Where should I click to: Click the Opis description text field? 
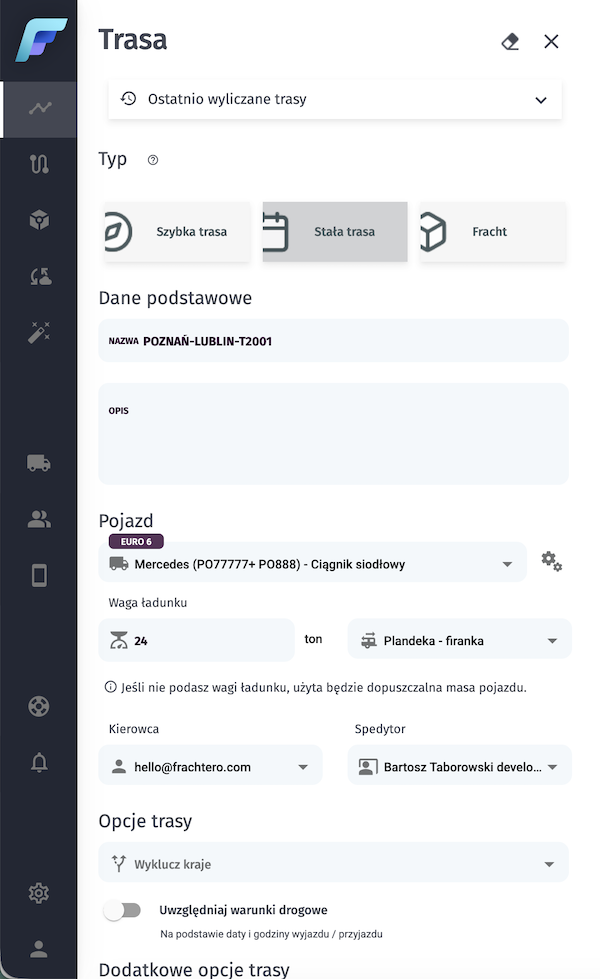tap(333, 440)
